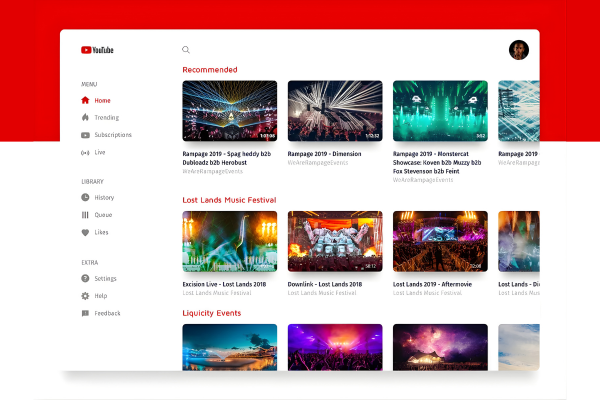Open the Lost Lands Music Festival heading
600x400 pixels.
pos(229,200)
